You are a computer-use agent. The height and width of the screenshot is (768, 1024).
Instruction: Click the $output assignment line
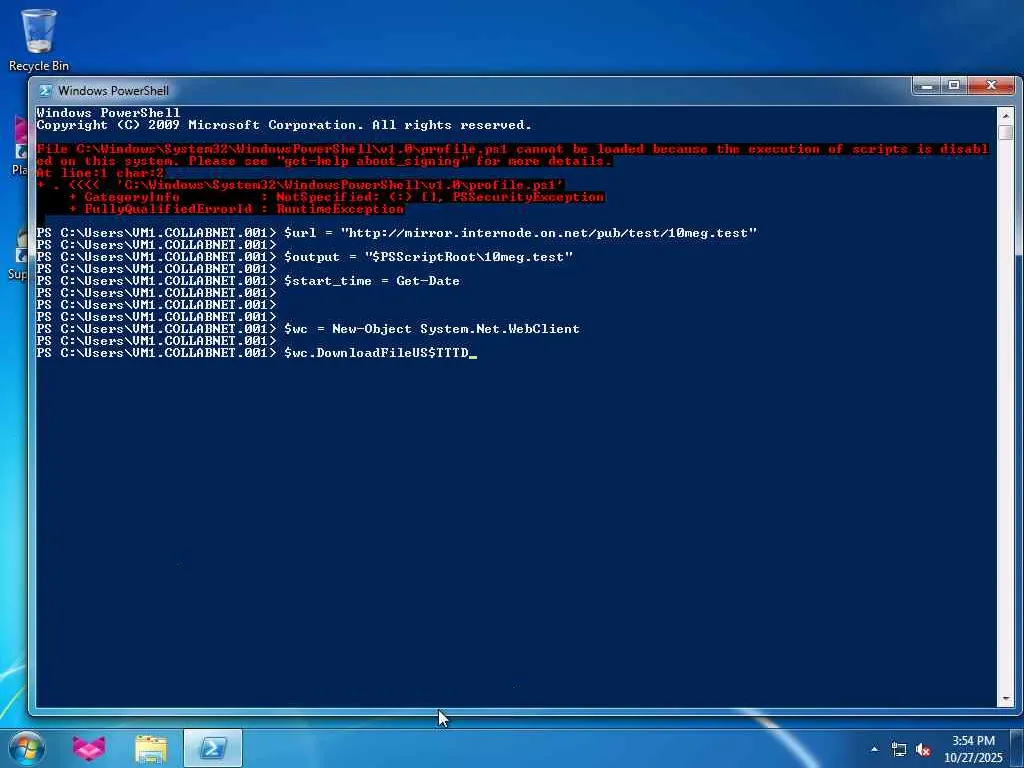(x=304, y=257)
